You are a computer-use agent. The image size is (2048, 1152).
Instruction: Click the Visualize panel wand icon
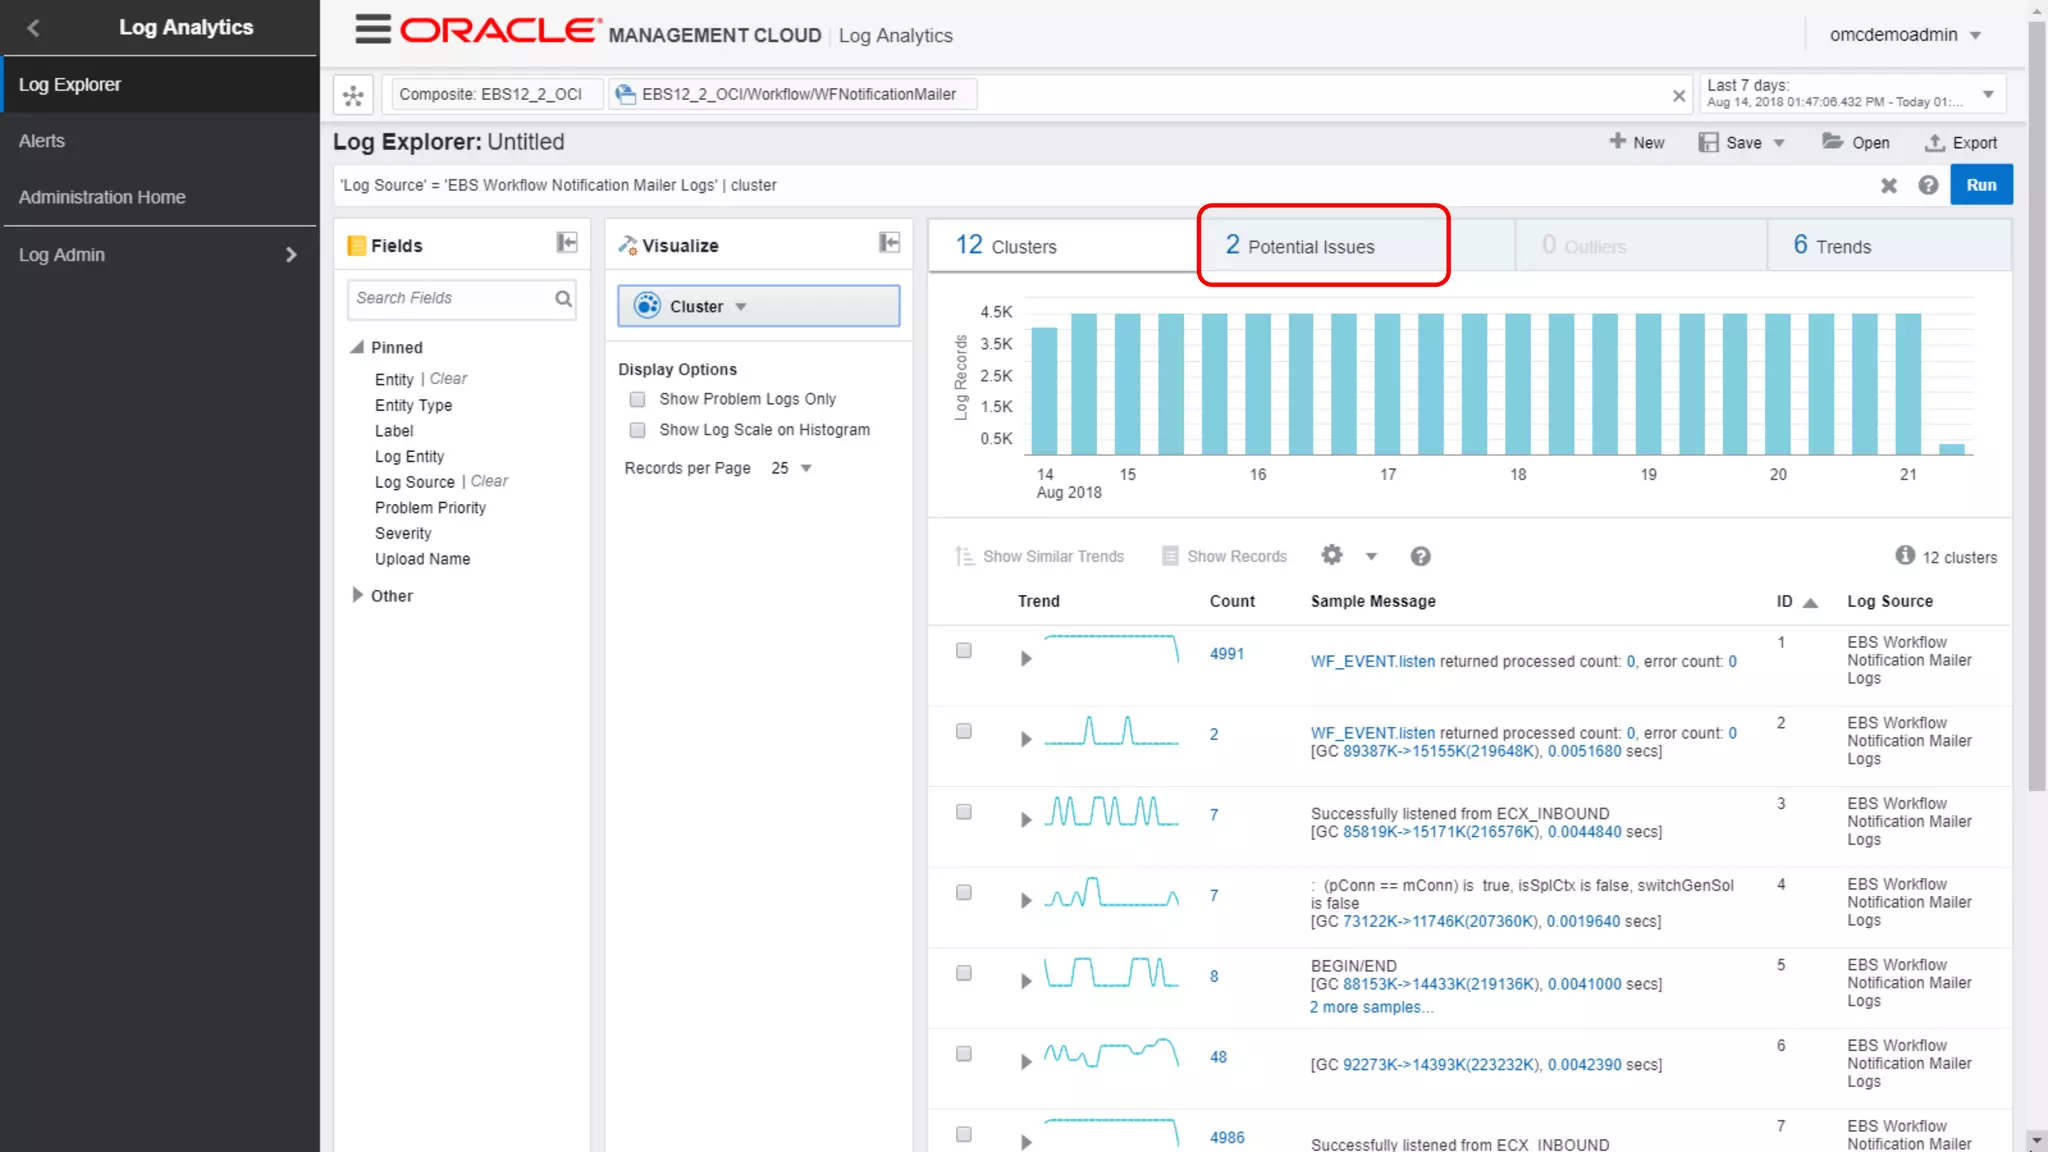(627, 245)
